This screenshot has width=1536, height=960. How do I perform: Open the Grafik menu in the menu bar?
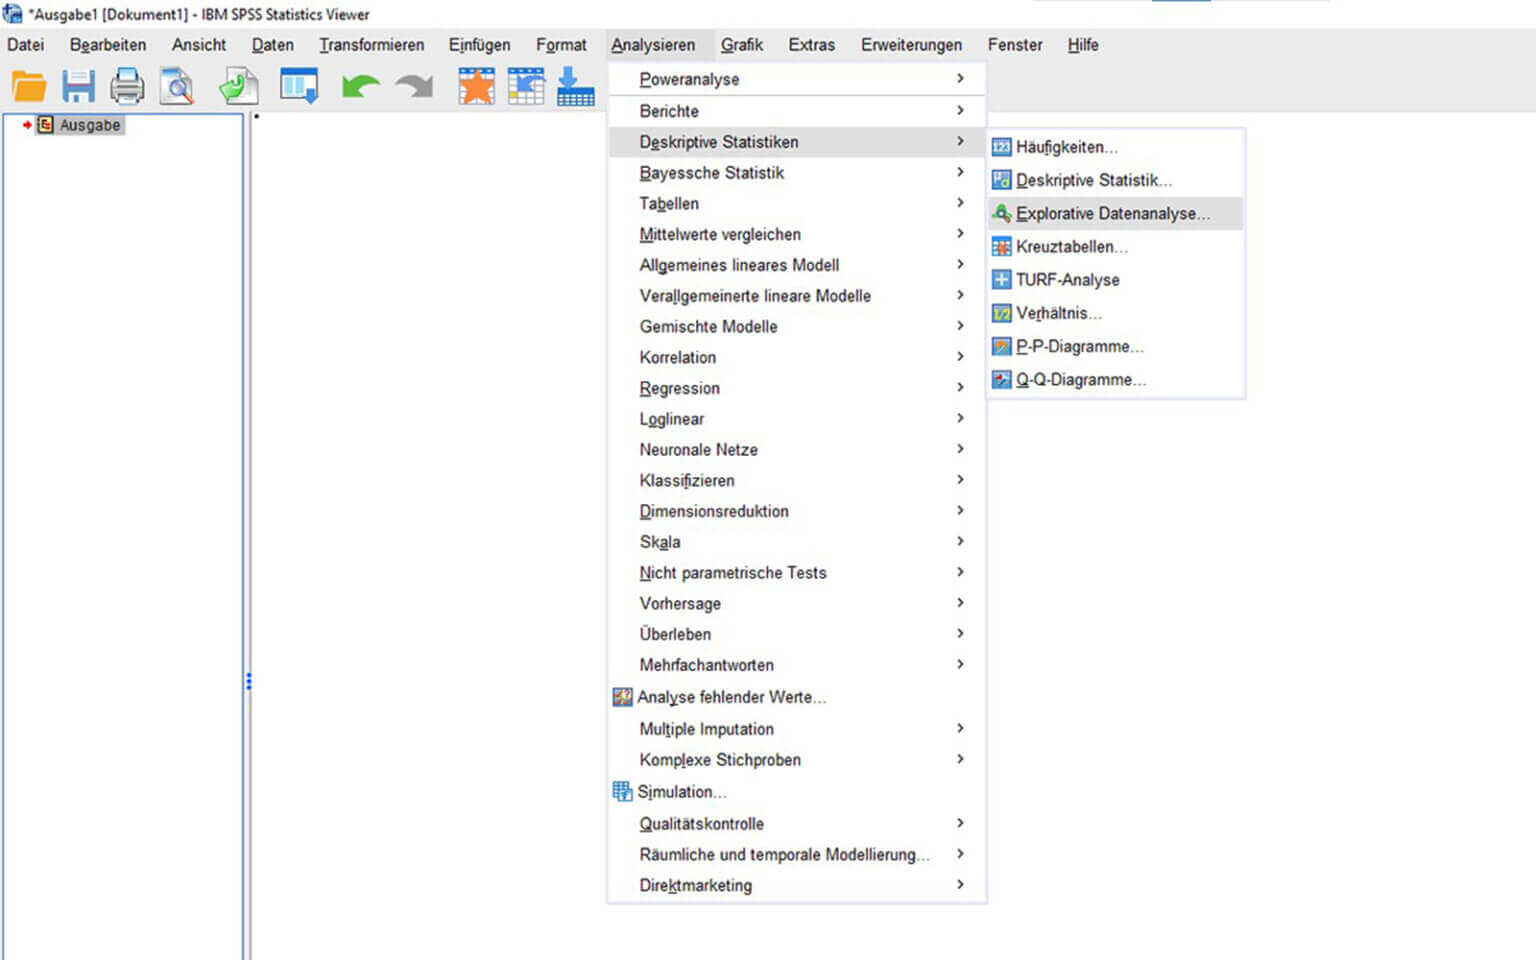[x=741, y=45]
